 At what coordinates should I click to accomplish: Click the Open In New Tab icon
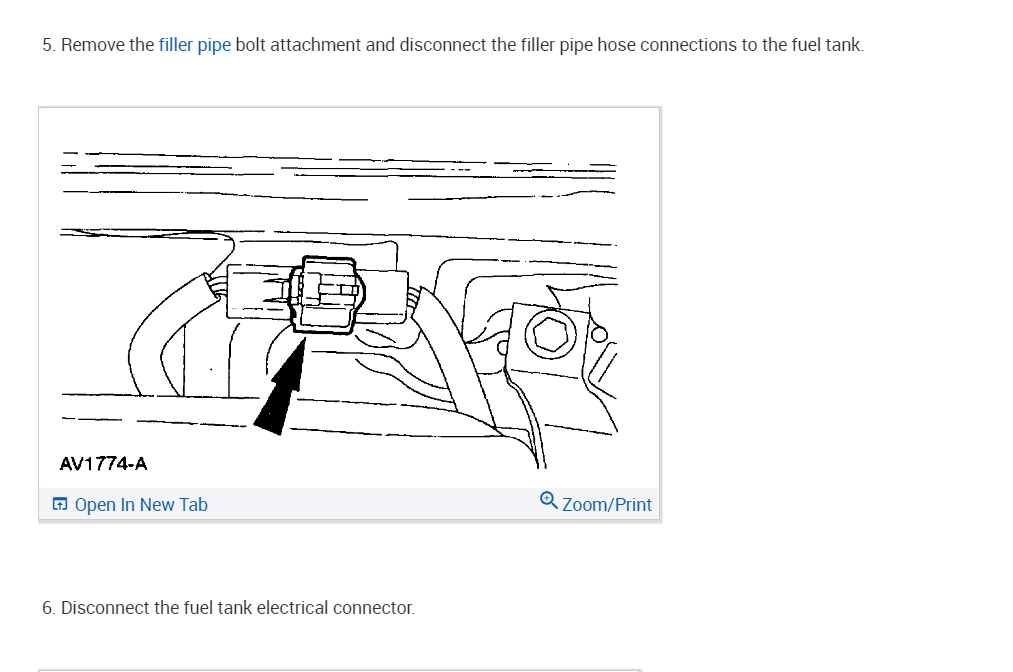59,504
